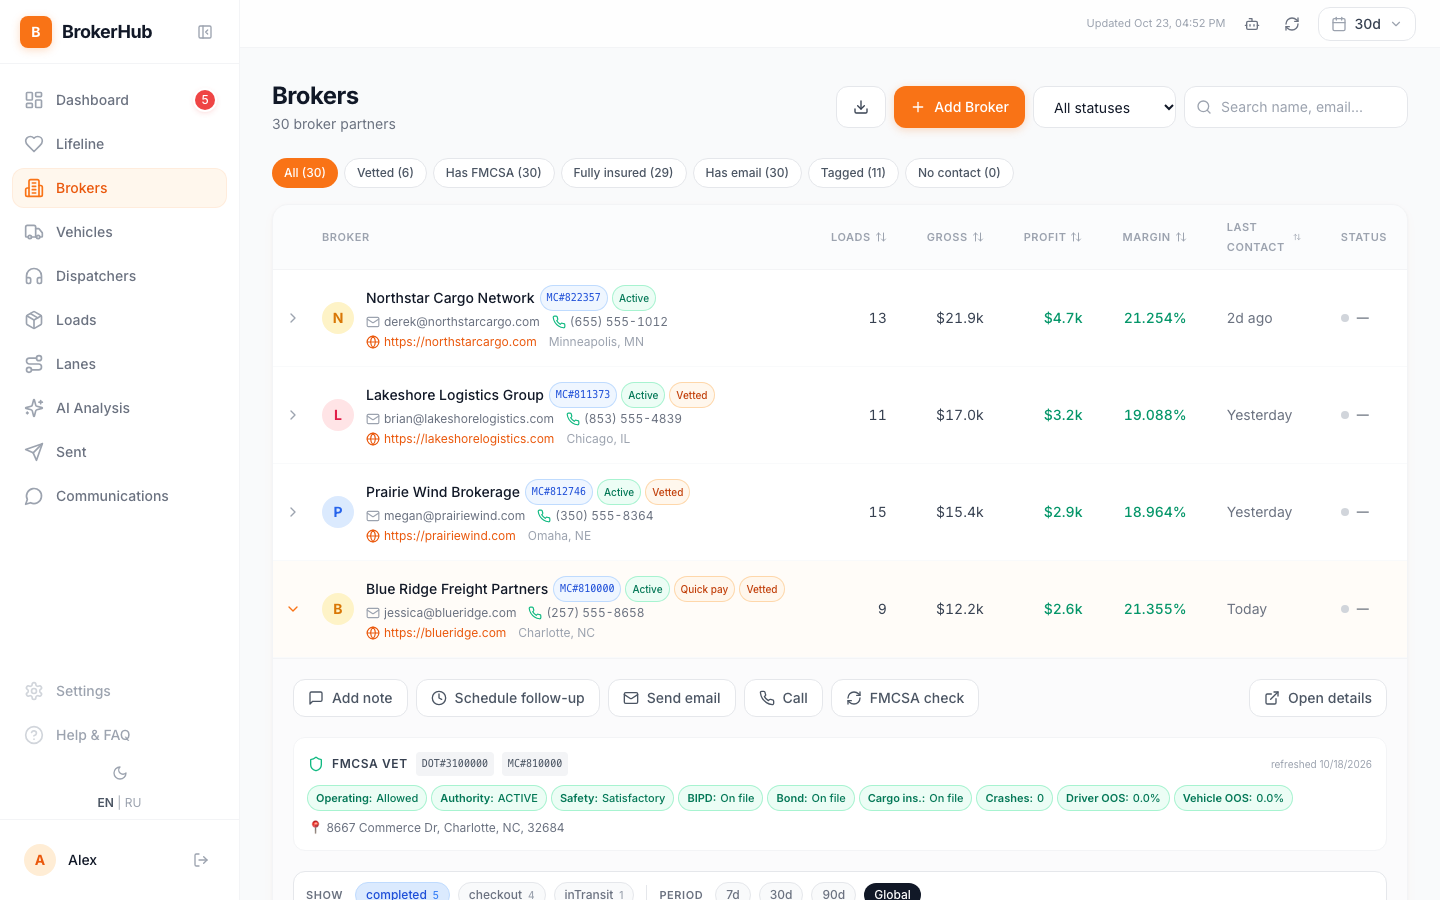
Task: Open the 30d date range dropdown
Action: [1366, 24]
